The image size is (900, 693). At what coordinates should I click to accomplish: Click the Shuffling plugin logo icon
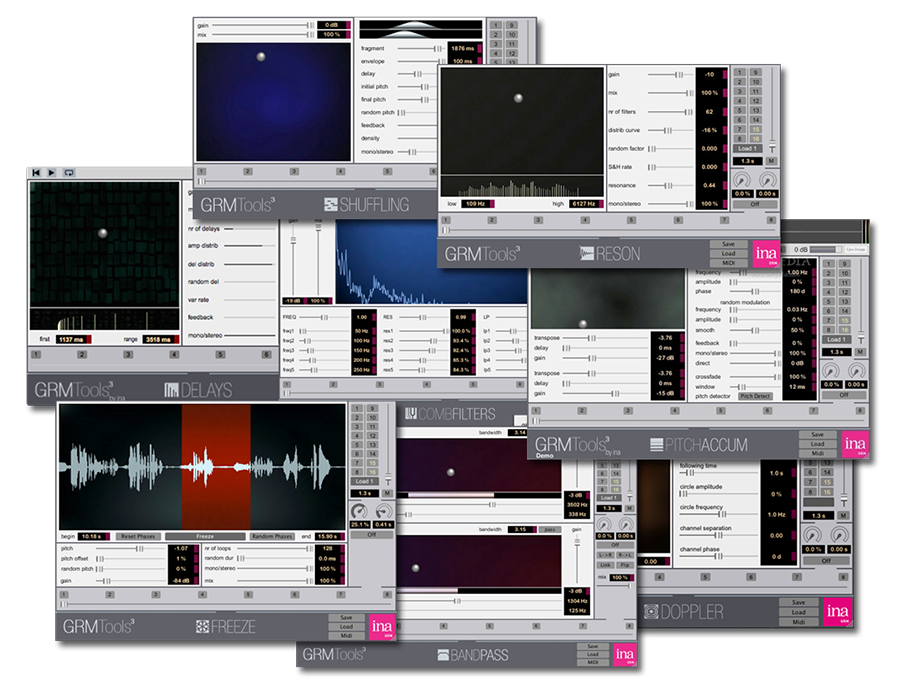click(332, 205)
